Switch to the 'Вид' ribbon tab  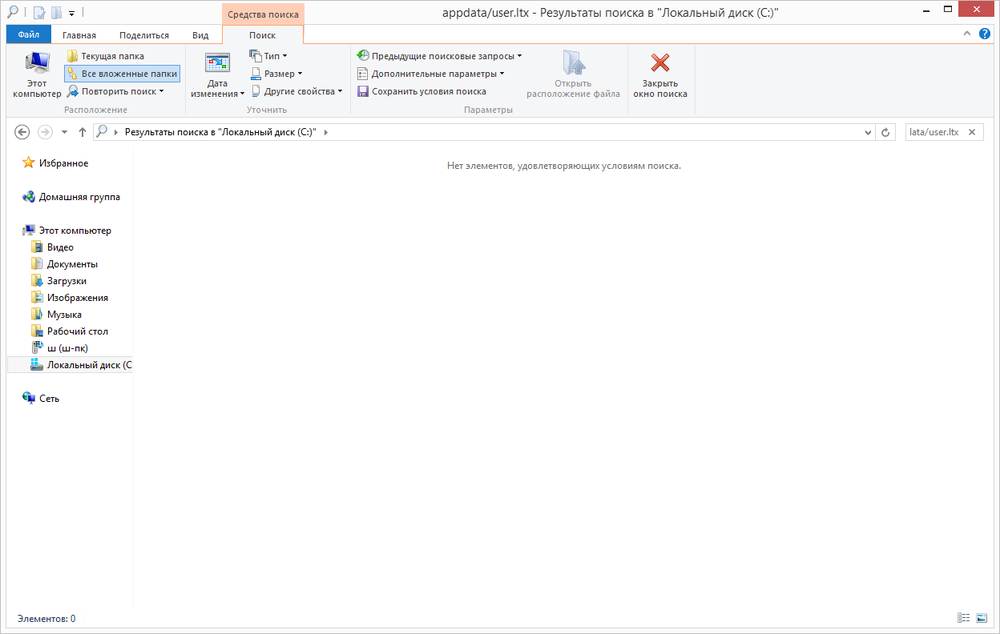coord(200,34)
